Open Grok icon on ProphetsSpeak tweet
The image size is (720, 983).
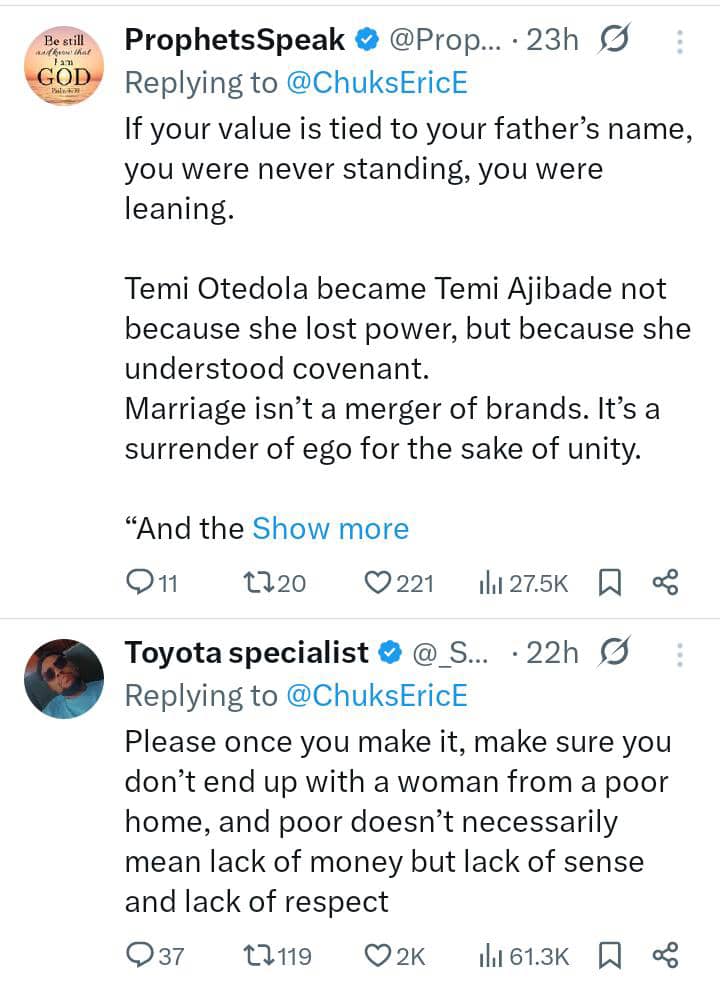pyautogui.click(x=612, y=40)
